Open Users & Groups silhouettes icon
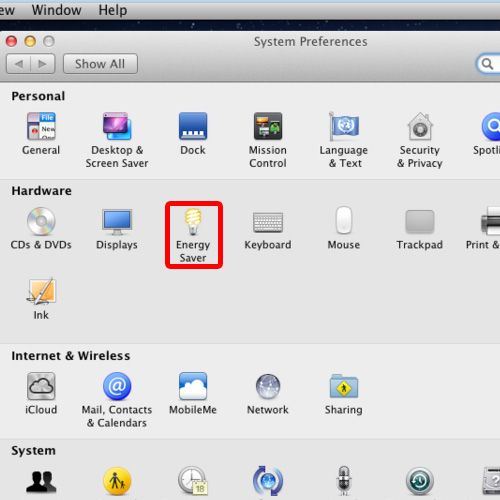 (x=41, y=481)
